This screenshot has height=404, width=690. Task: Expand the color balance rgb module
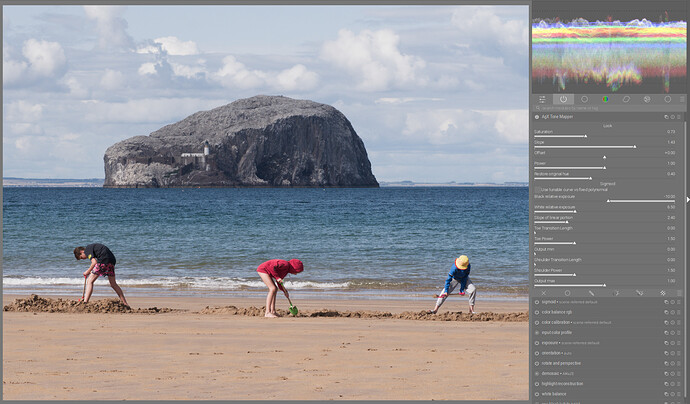[x=557, y=312]
